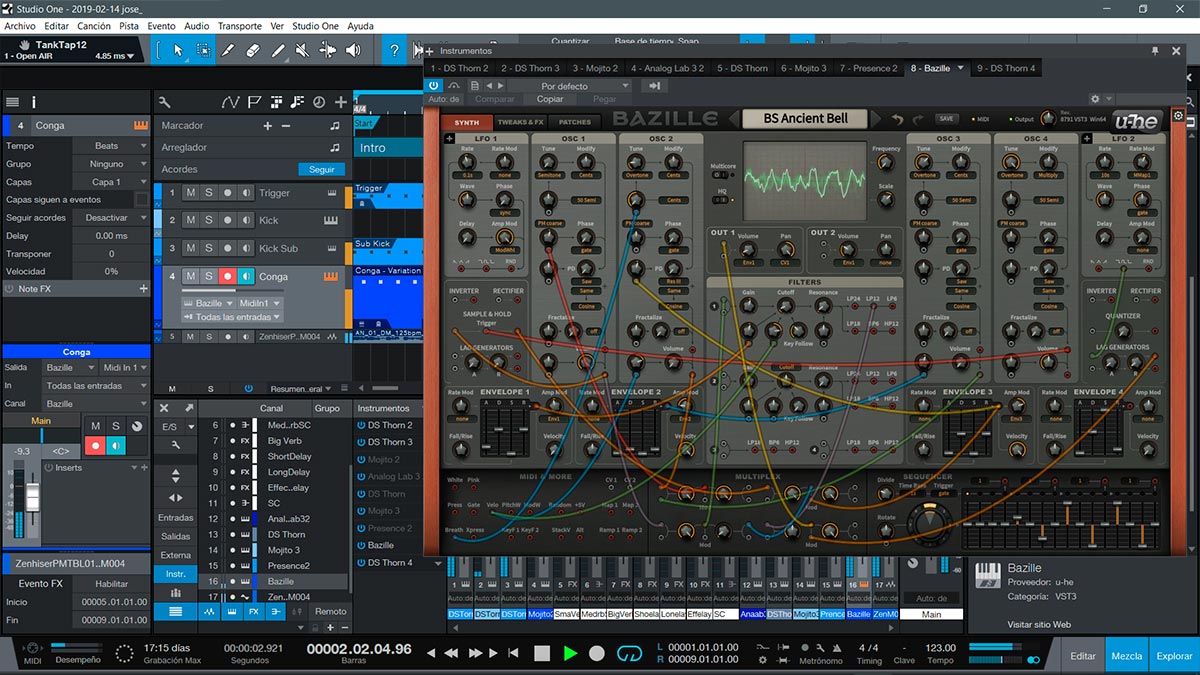The width and height of the screenshot is (1200, 675).
Task: Check Capas siguen a eventos checkbox
Action: pos(141,200)
